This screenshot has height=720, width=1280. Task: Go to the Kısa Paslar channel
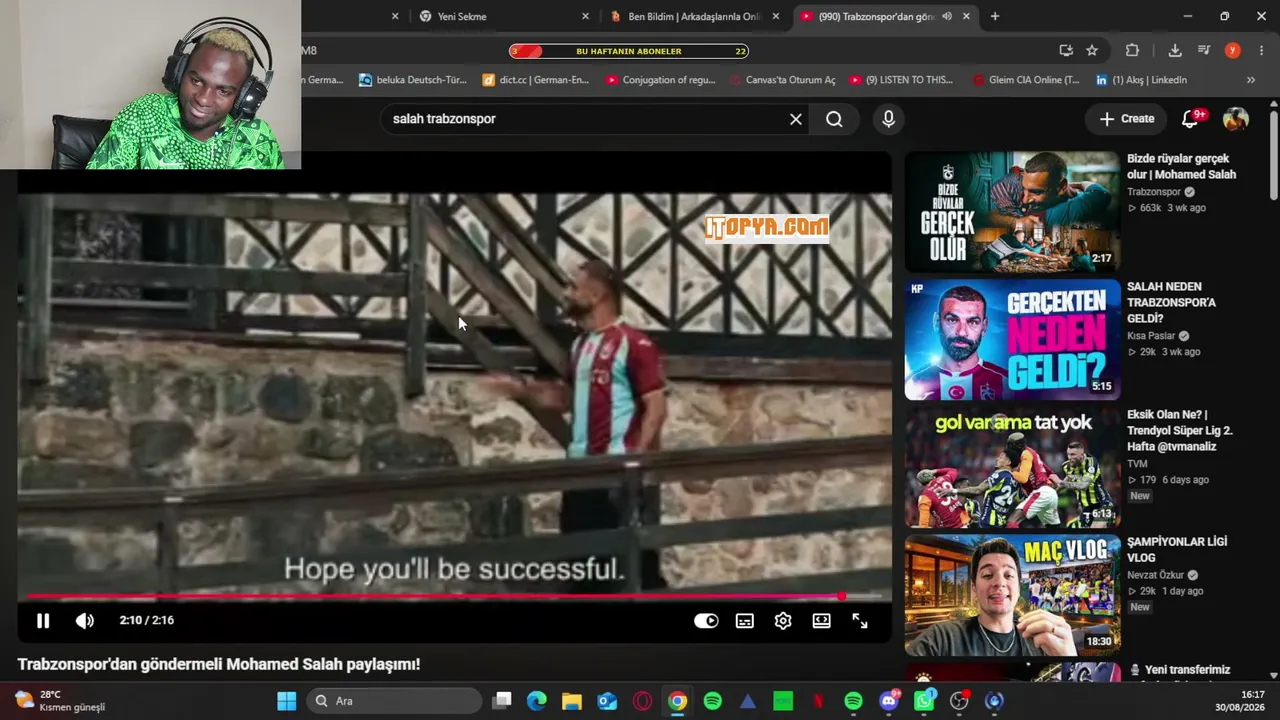[x=1151, y=336]
